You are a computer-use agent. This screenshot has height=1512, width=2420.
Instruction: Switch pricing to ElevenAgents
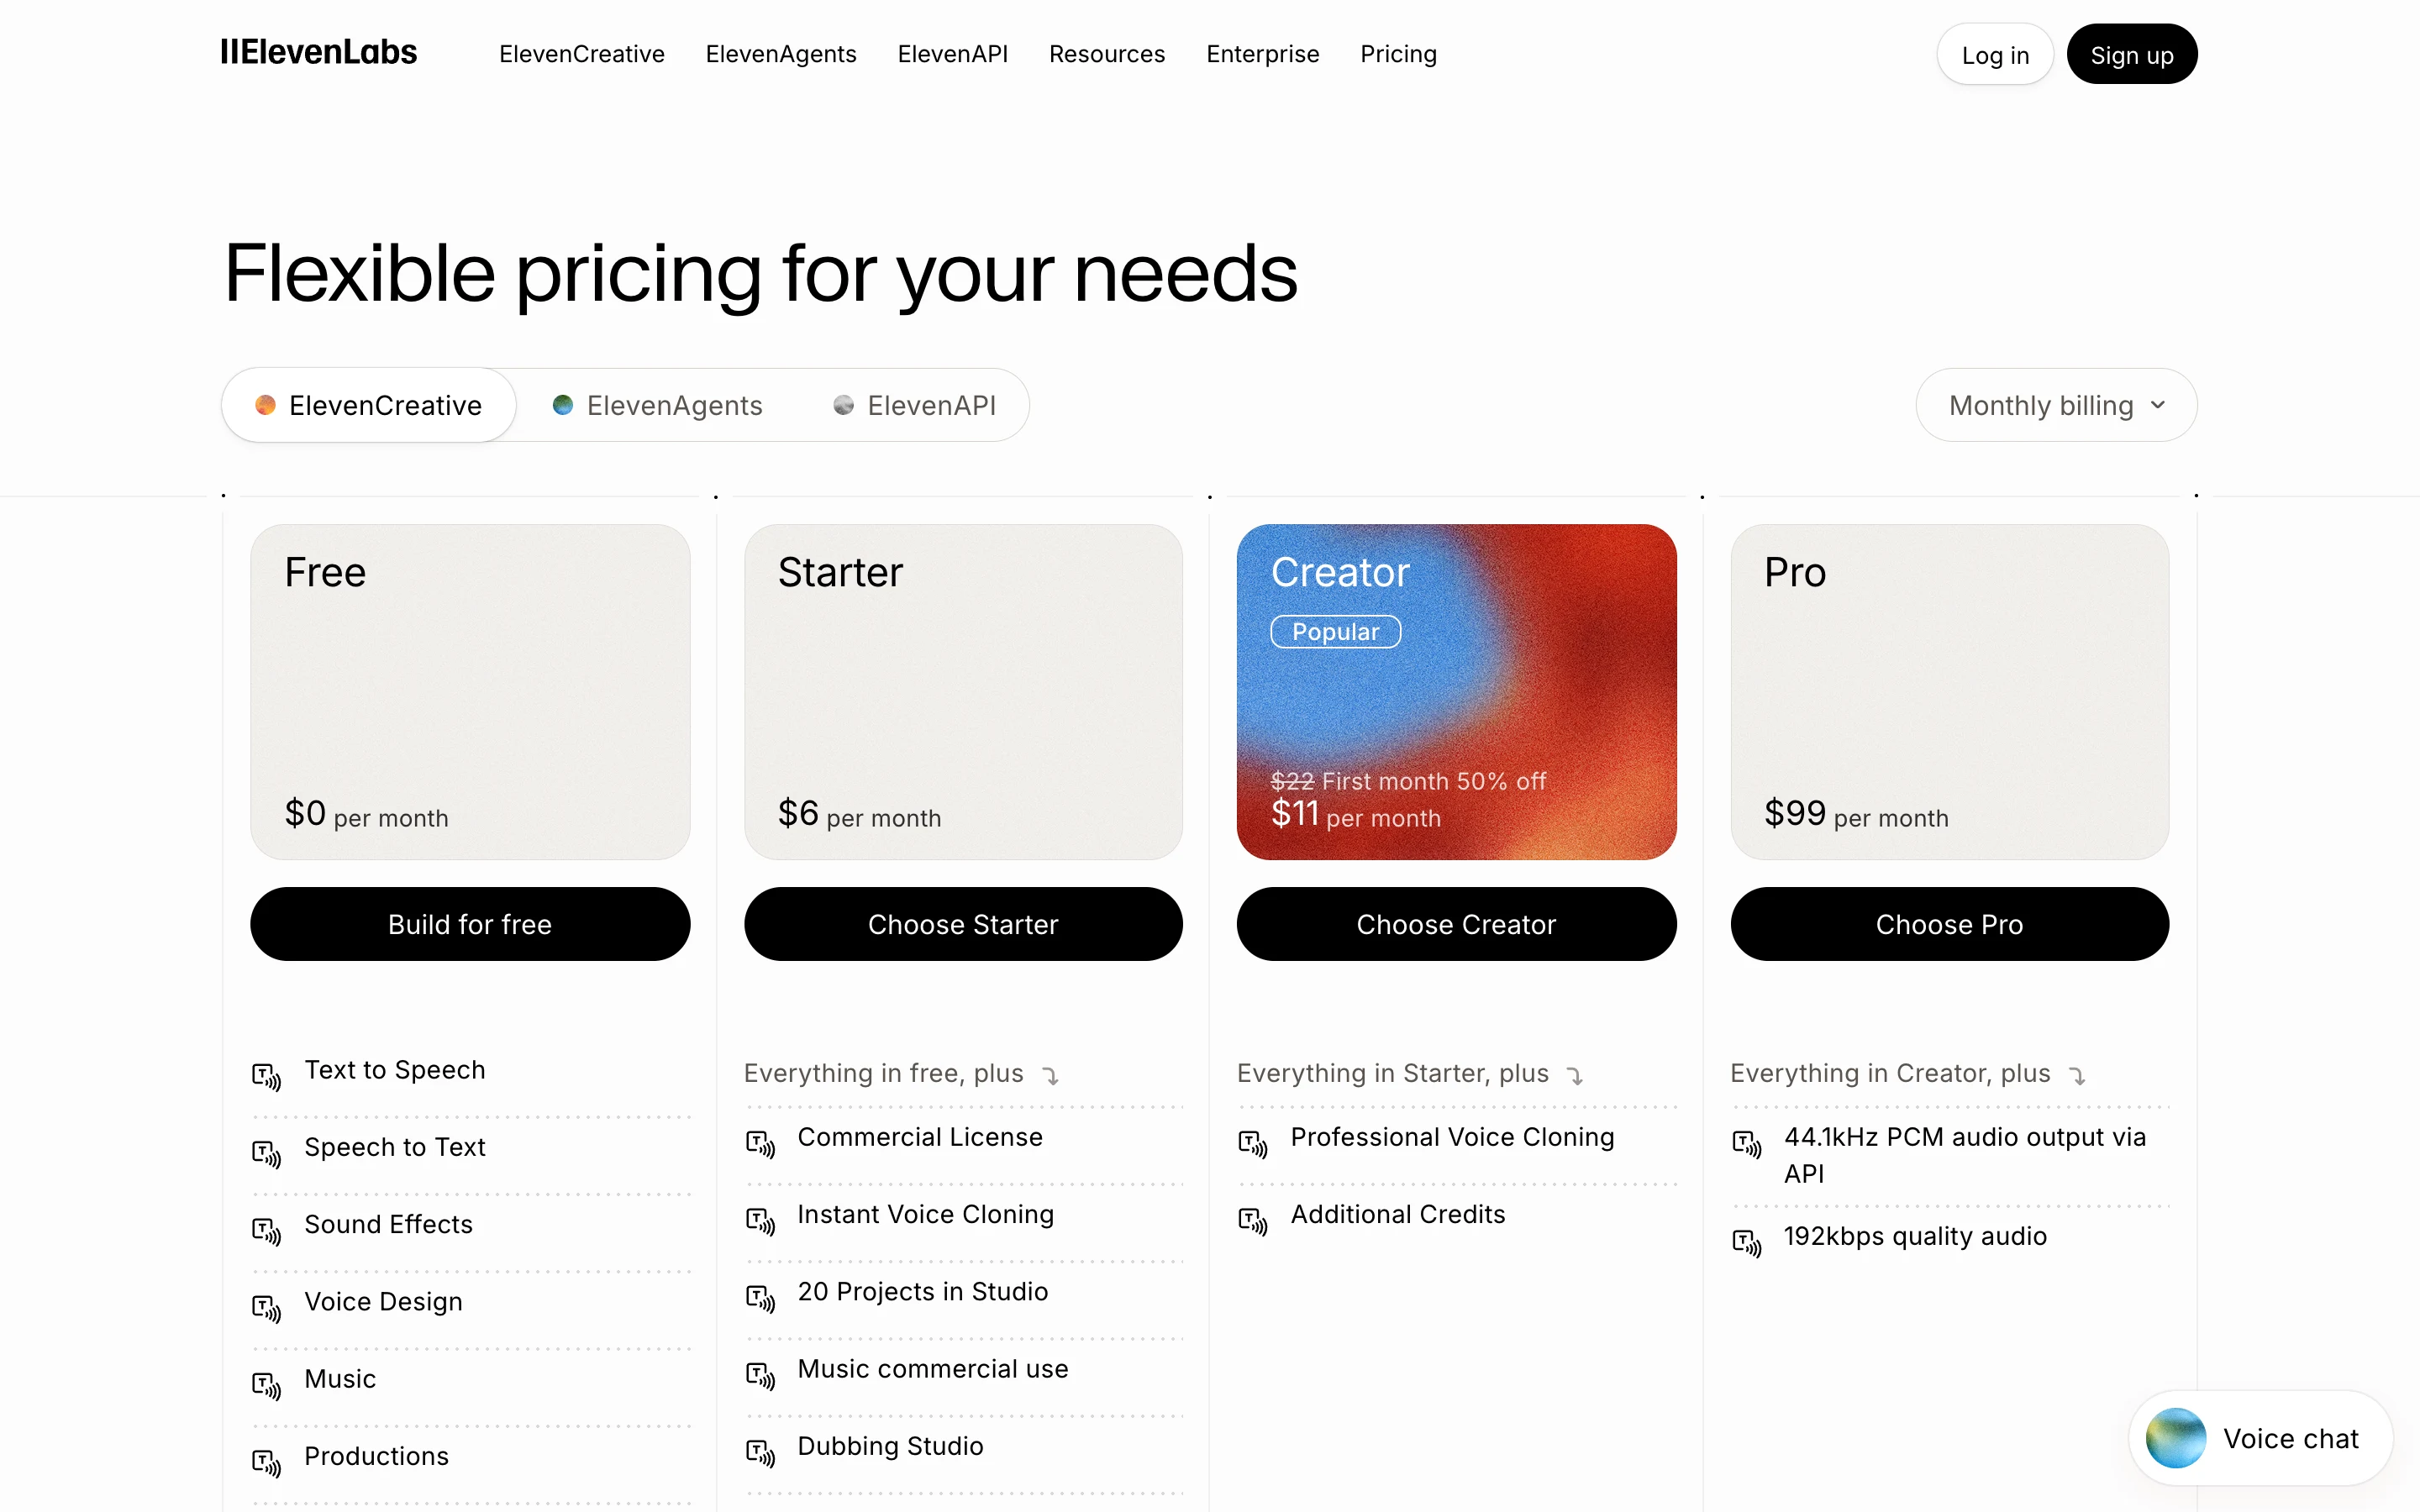(658, 405)
